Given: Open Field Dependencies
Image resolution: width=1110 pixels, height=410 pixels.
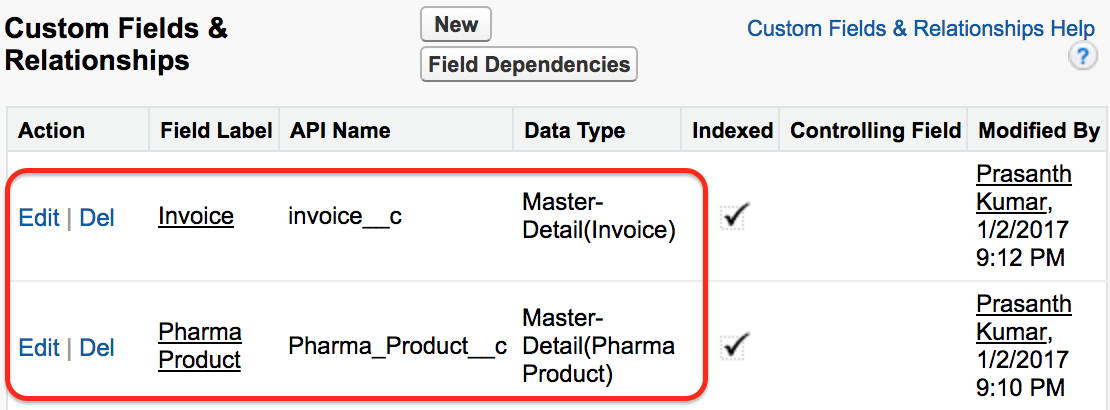Looking at the screenshot, I should click(529, 64).
